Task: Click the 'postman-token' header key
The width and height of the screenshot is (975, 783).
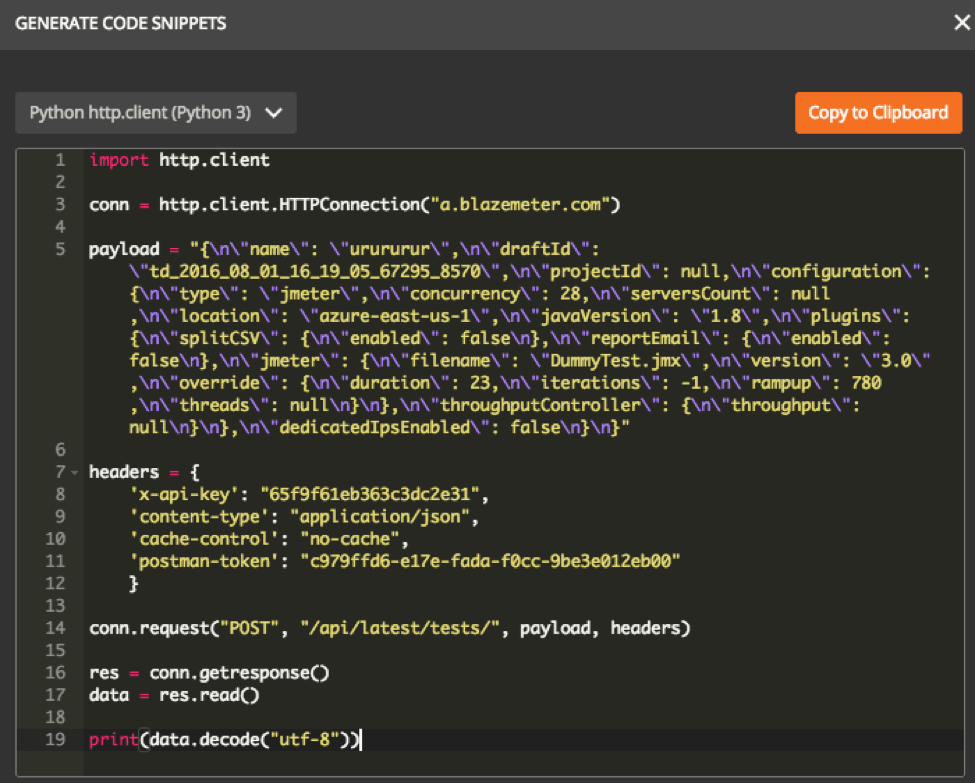Action: click(204, 561)
